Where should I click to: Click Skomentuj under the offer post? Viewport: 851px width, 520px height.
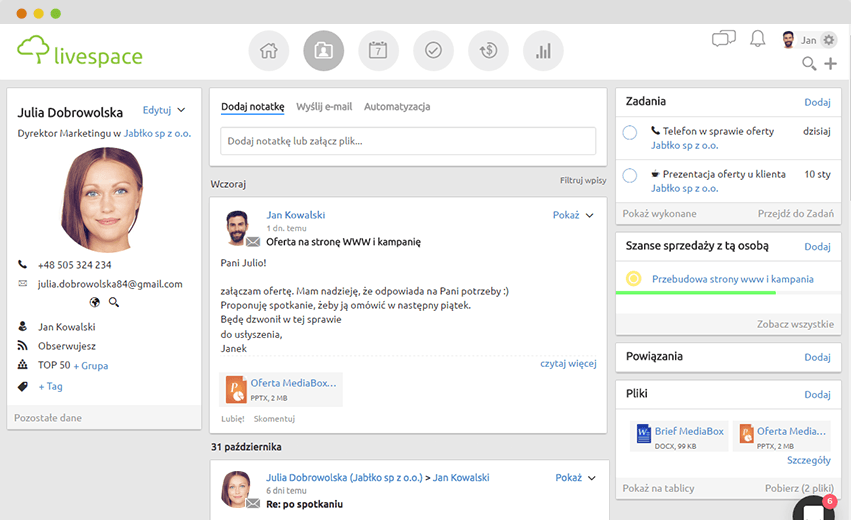pyautogui.click(x=274, y=419)
